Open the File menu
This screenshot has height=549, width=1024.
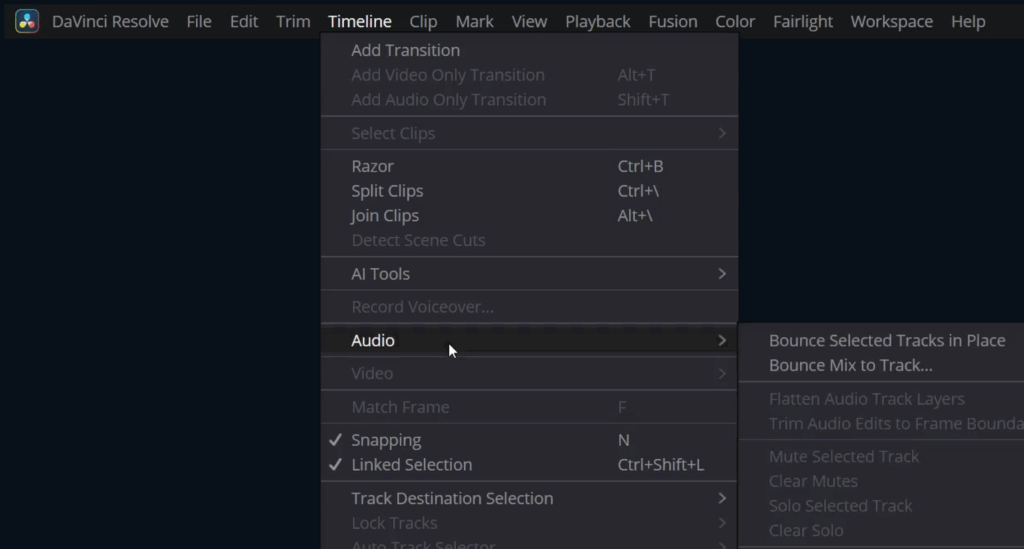[x=199, y=22]
